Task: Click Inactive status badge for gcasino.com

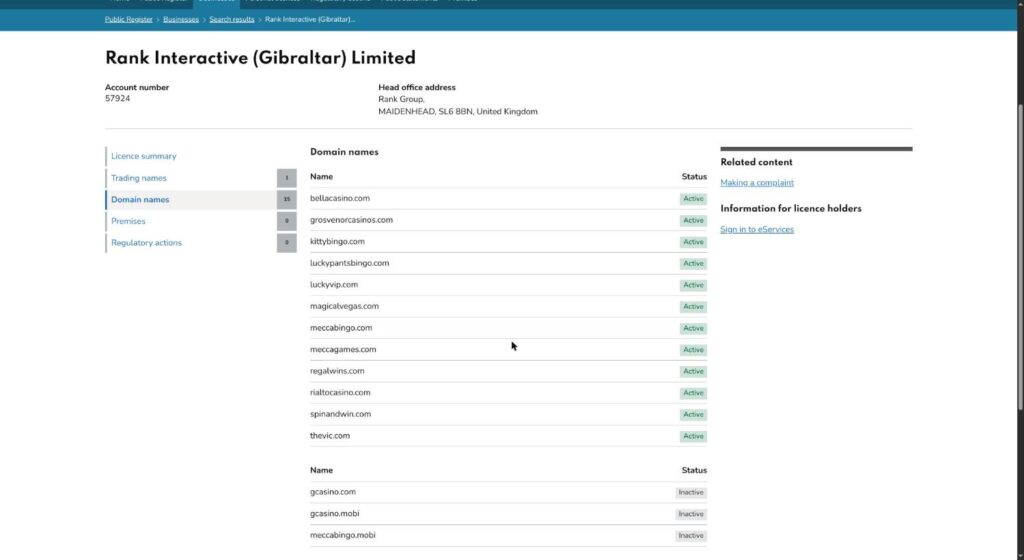Action: [691, 493]
